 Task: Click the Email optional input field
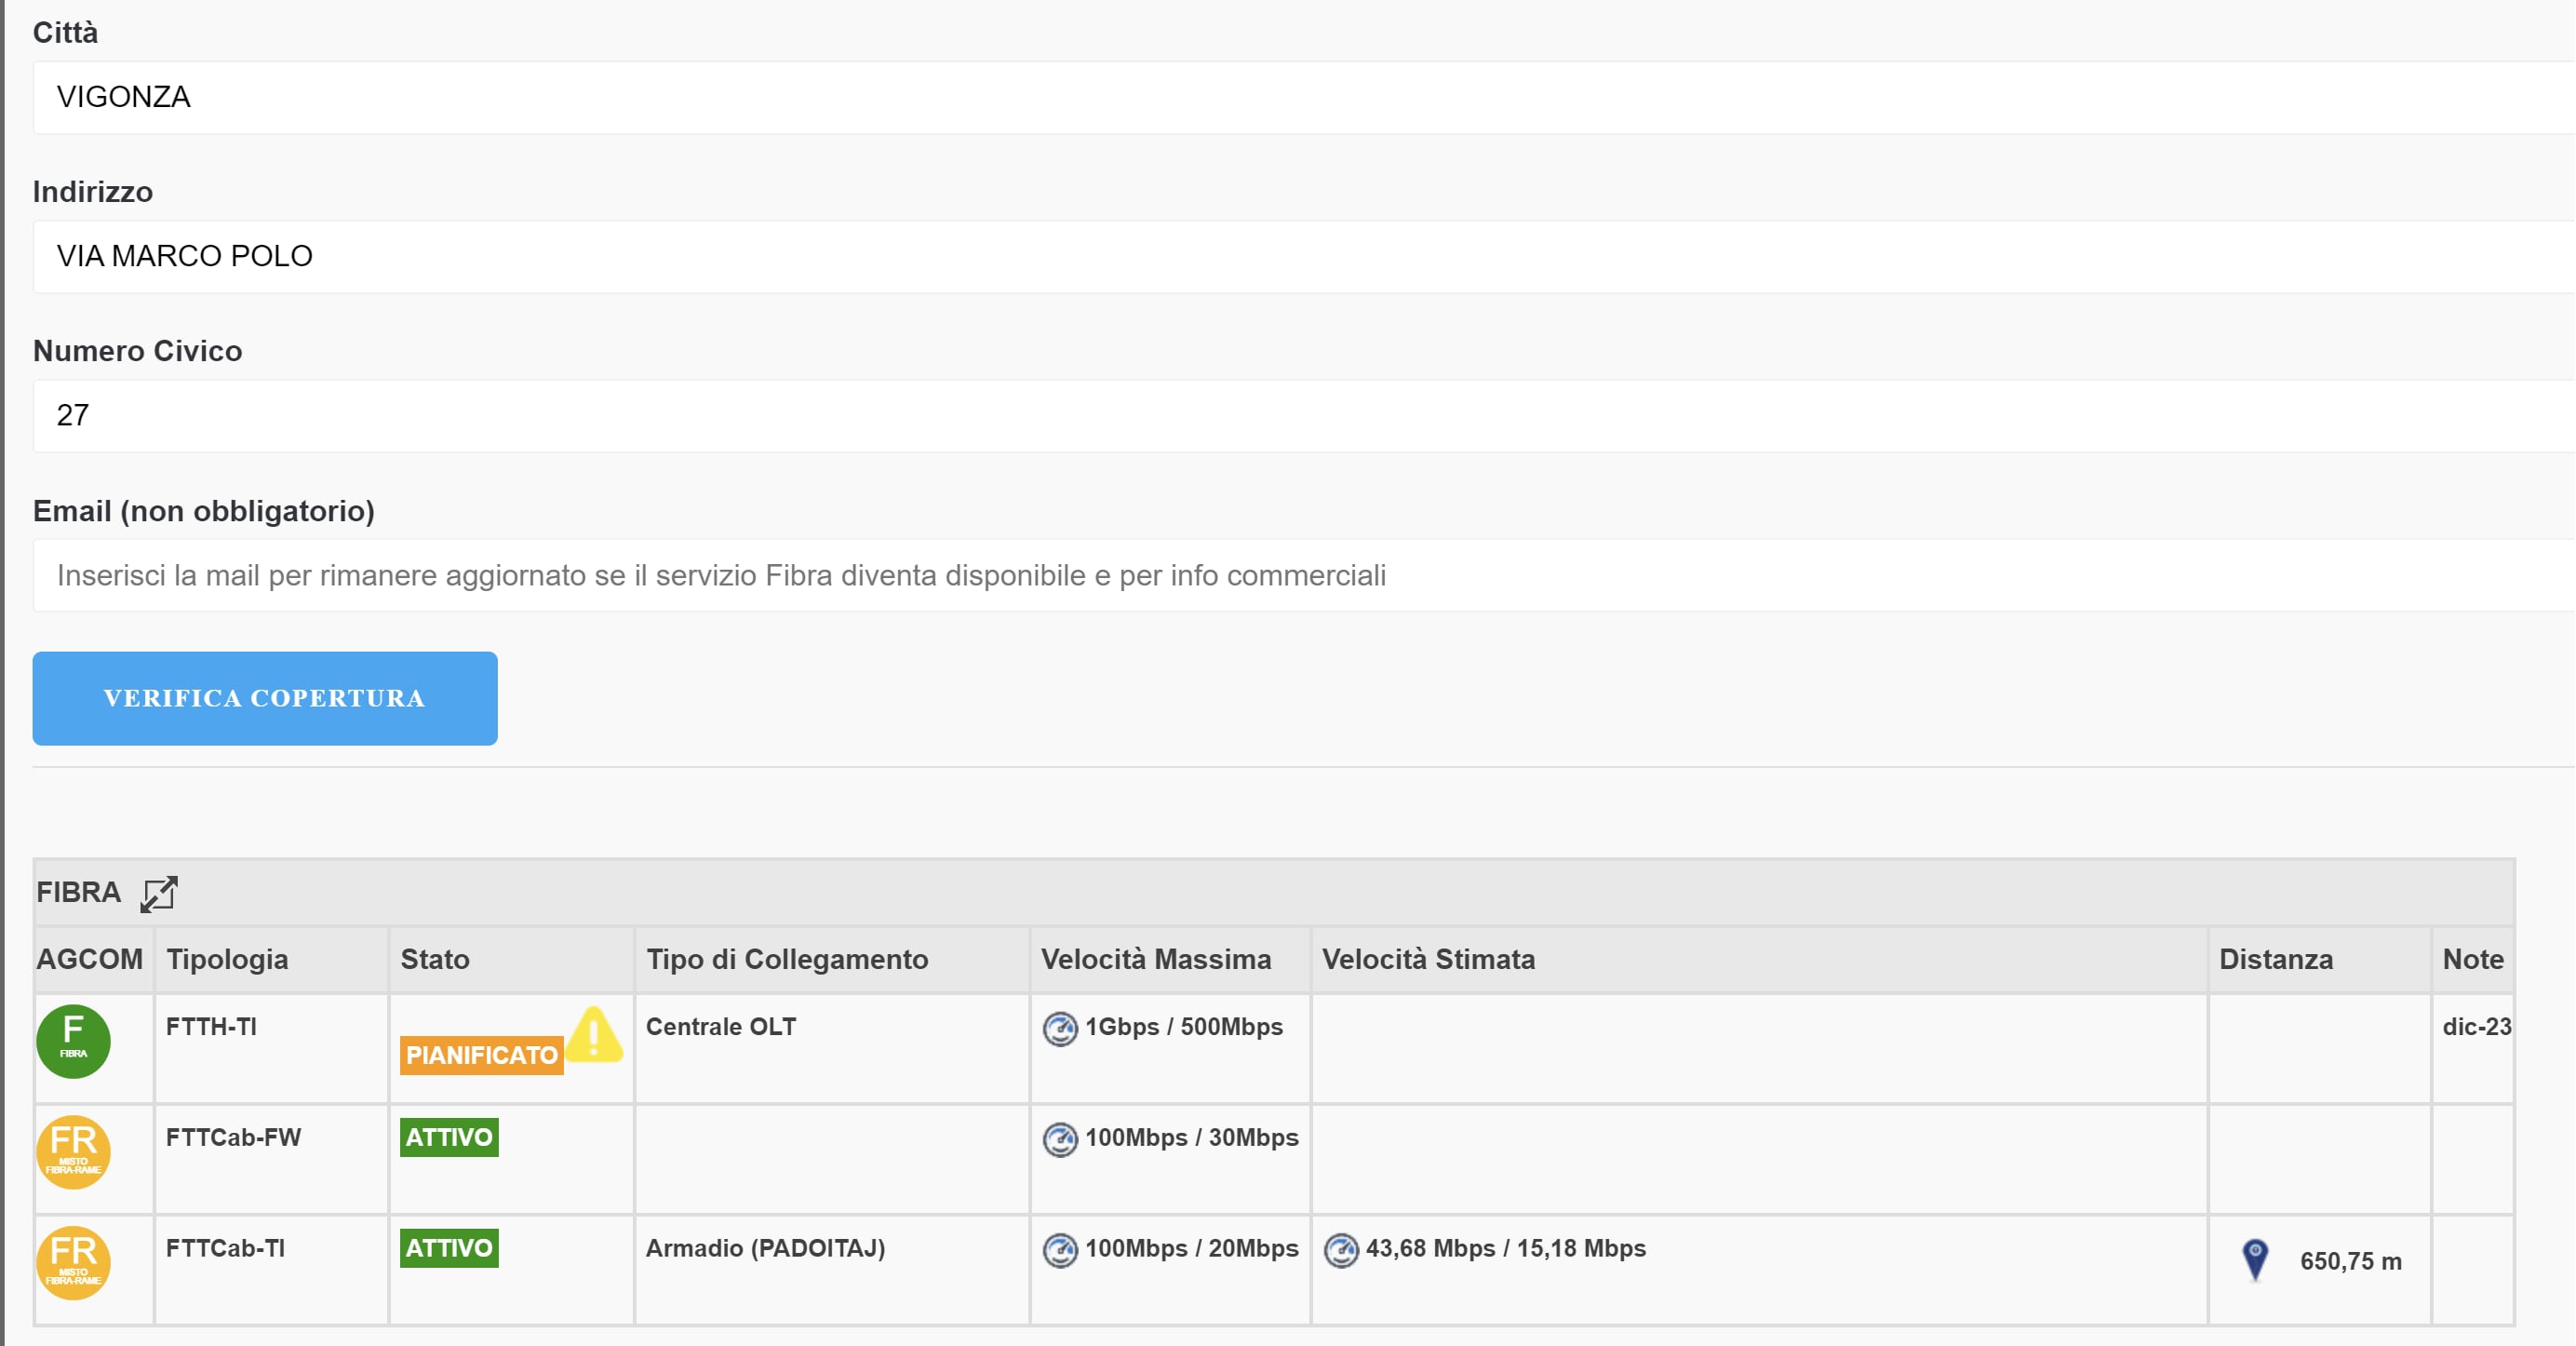[x=1300, y=575]
